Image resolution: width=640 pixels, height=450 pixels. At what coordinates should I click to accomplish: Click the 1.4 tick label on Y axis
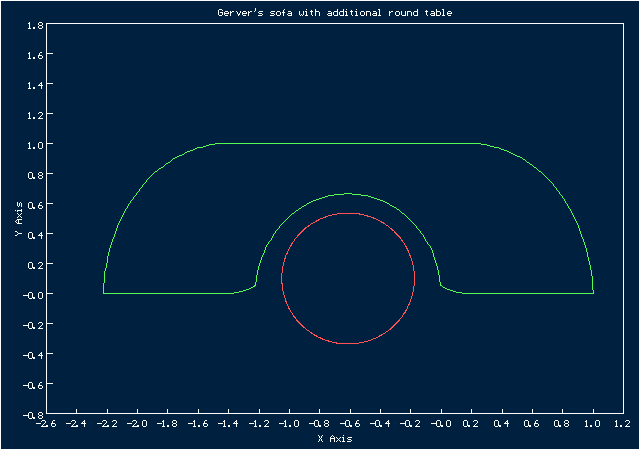point(35,85)
